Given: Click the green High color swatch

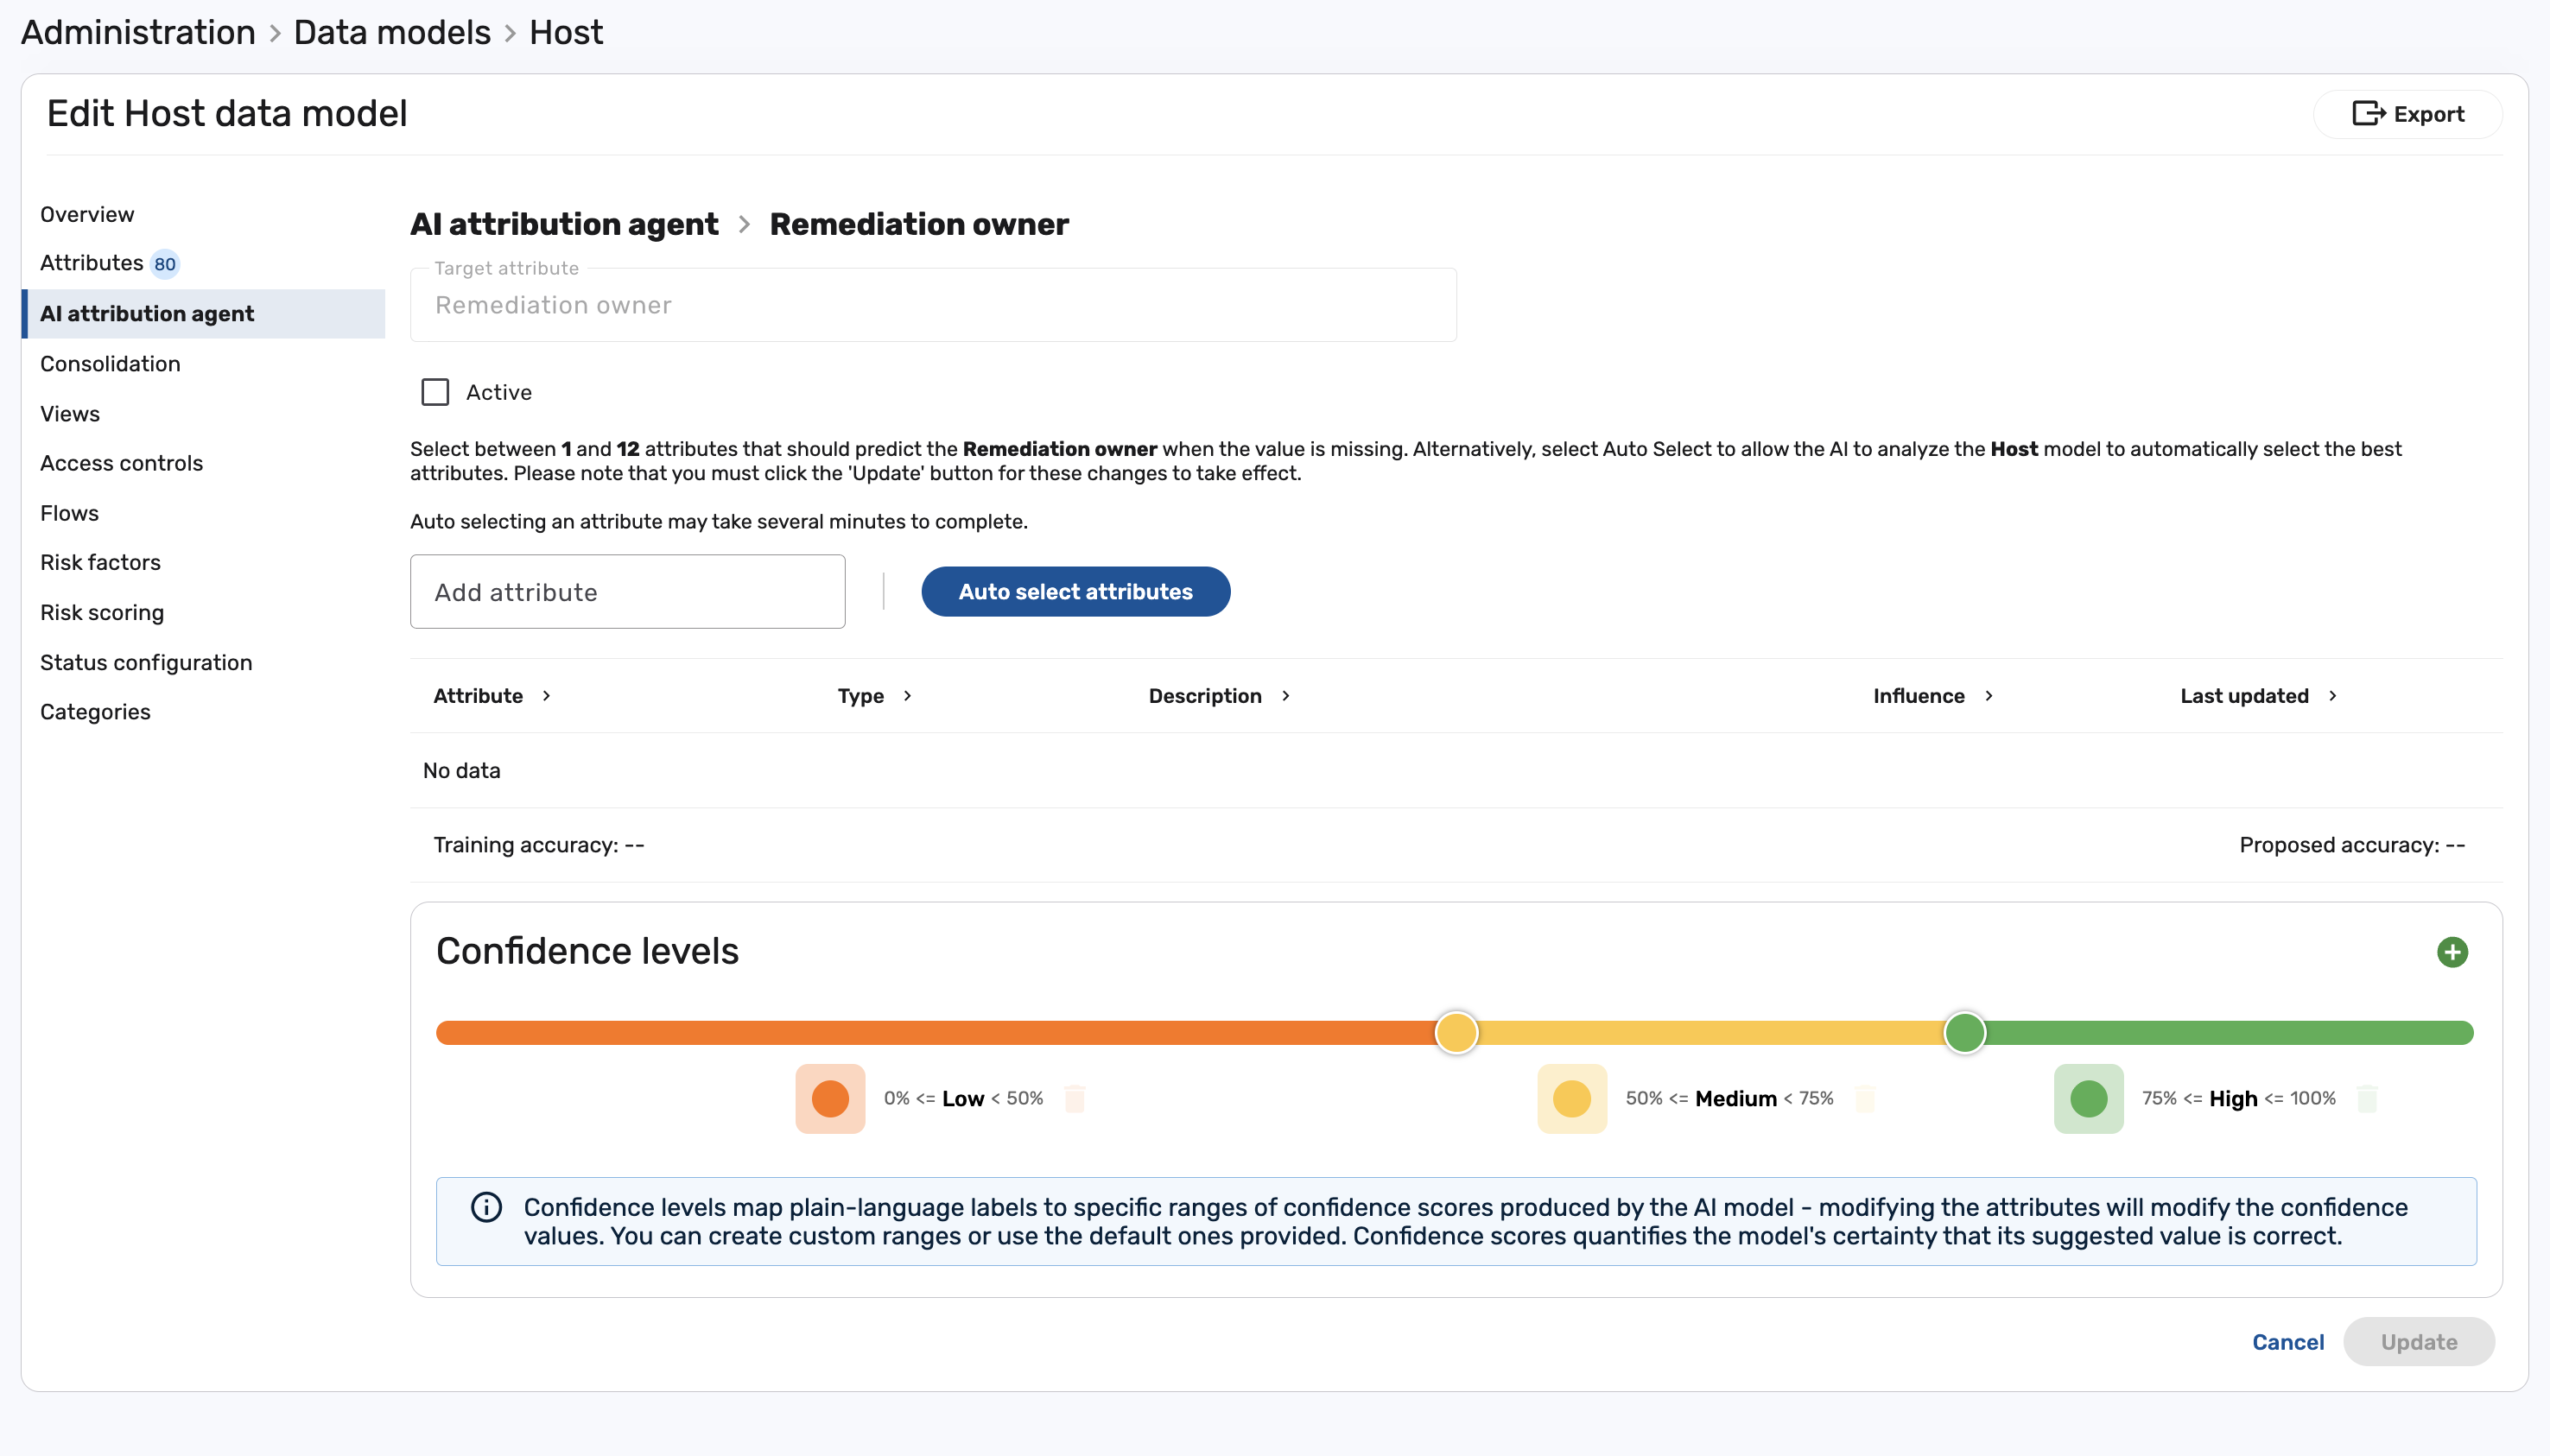Looking at the screenshot, I should click(2089, 1099).
